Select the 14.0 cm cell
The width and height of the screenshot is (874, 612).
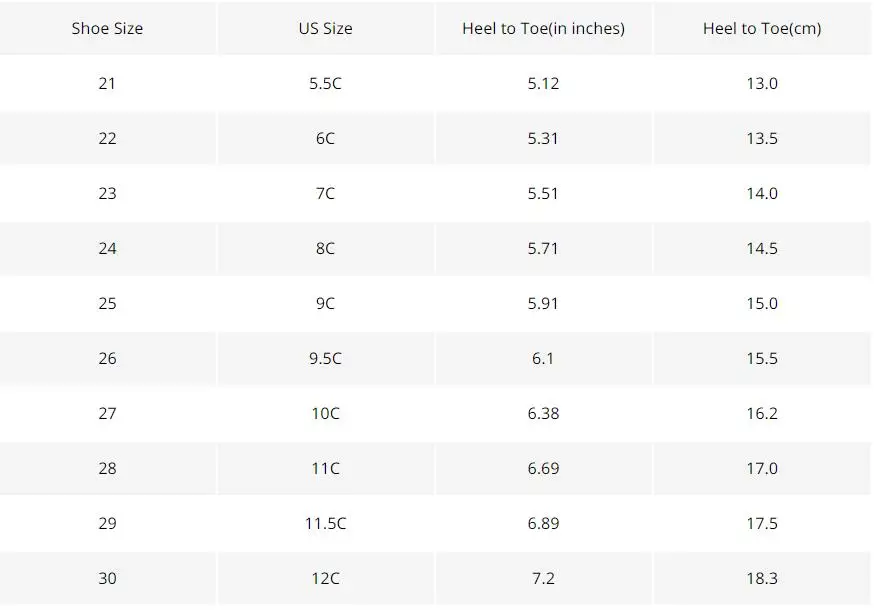762,193
